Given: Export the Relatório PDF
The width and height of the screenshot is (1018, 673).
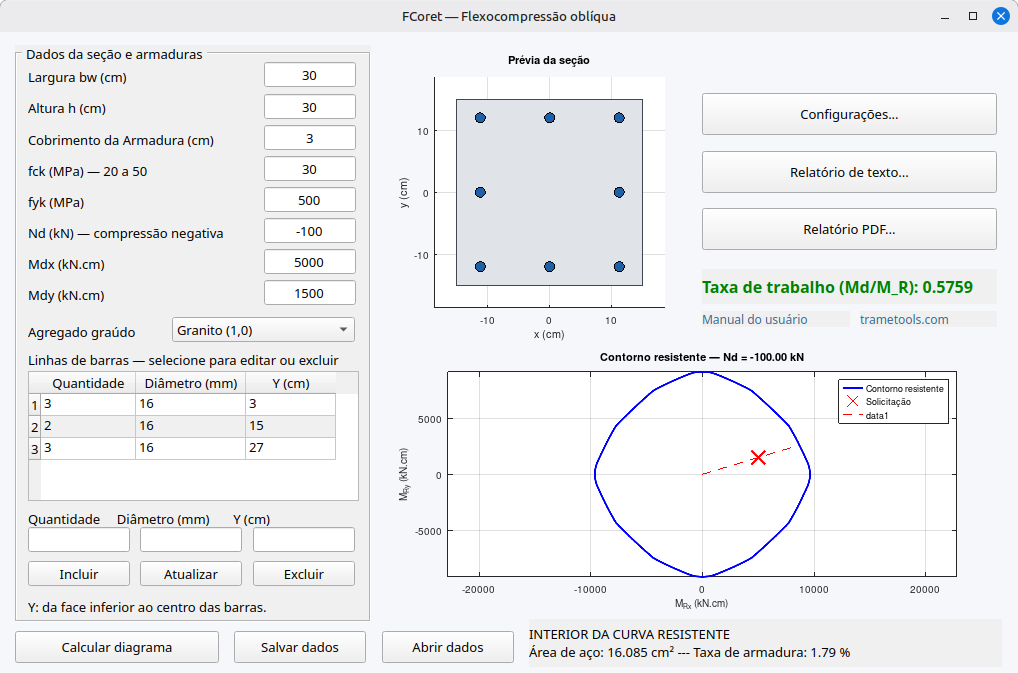Looking at the screenshot, I should (849, 229).
